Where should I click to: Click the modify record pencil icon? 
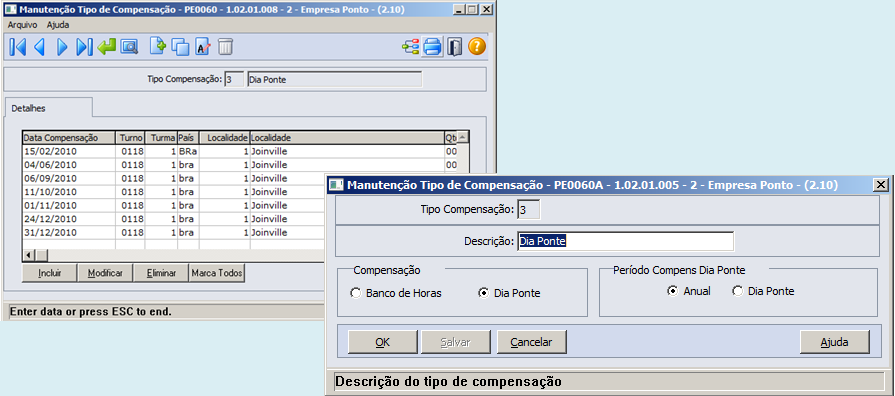203,47
